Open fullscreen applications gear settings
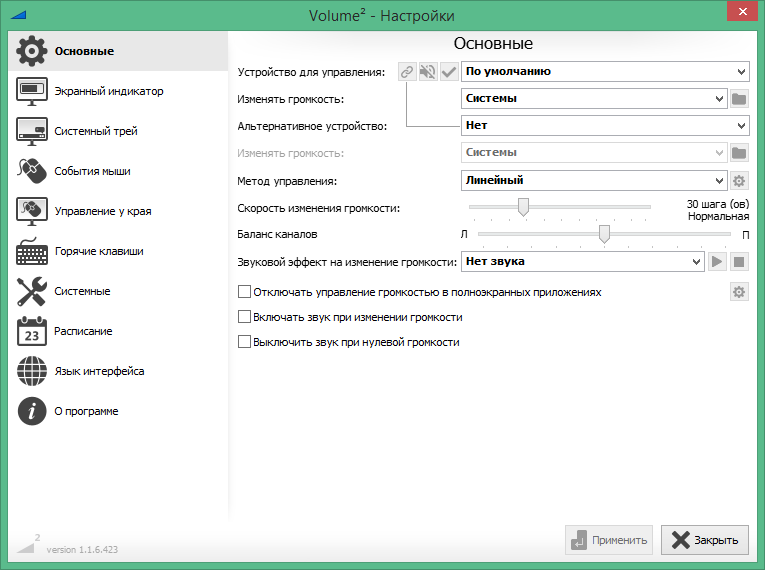Image resolution: width=765 pixels, height=570 pixels. tap(739, 292)
